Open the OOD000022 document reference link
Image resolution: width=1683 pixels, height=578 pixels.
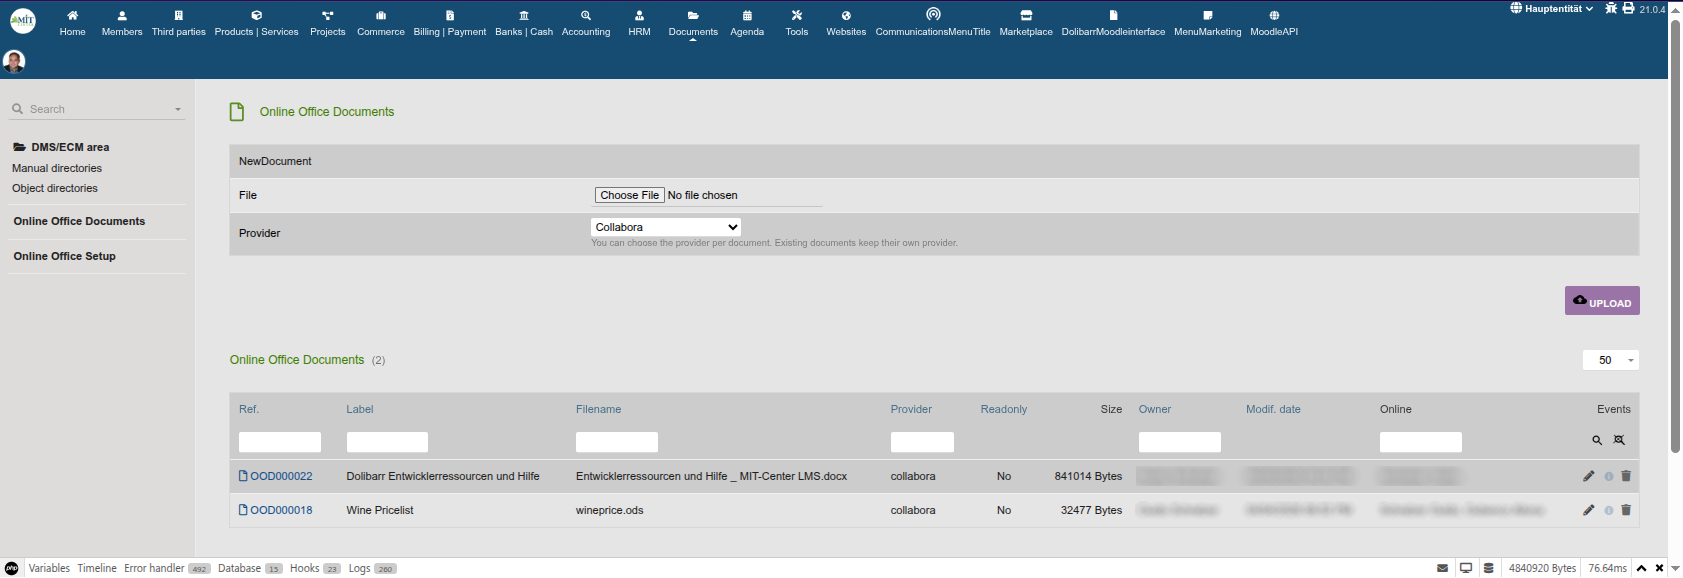pos(281,476)
